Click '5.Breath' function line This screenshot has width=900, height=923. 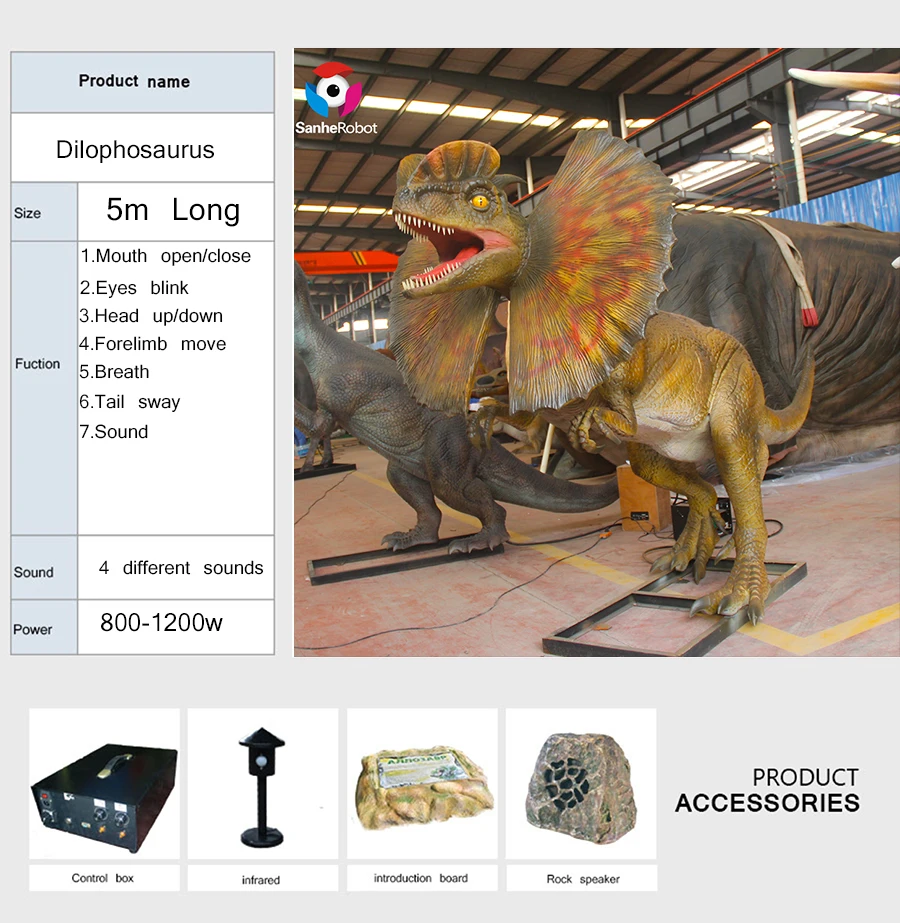coord(114,372)
